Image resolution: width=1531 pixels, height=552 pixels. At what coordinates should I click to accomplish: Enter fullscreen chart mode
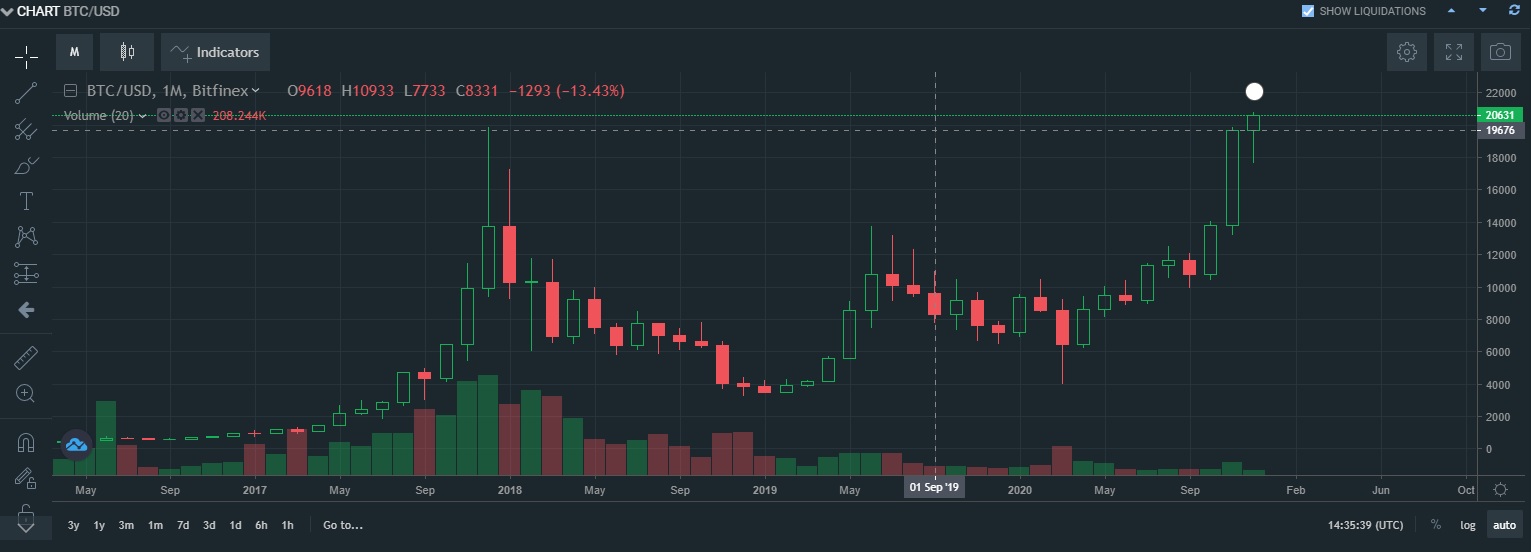(1454, 52)
